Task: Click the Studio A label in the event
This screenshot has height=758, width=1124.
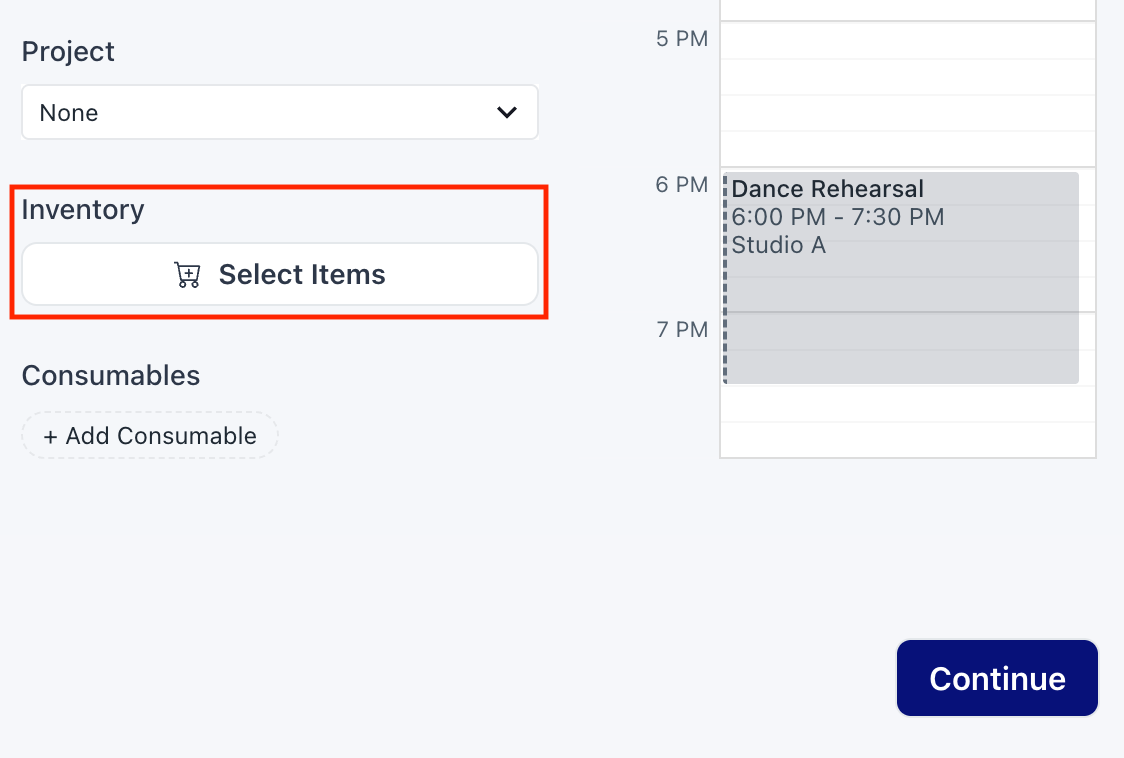Action: (x=778, y=245)
